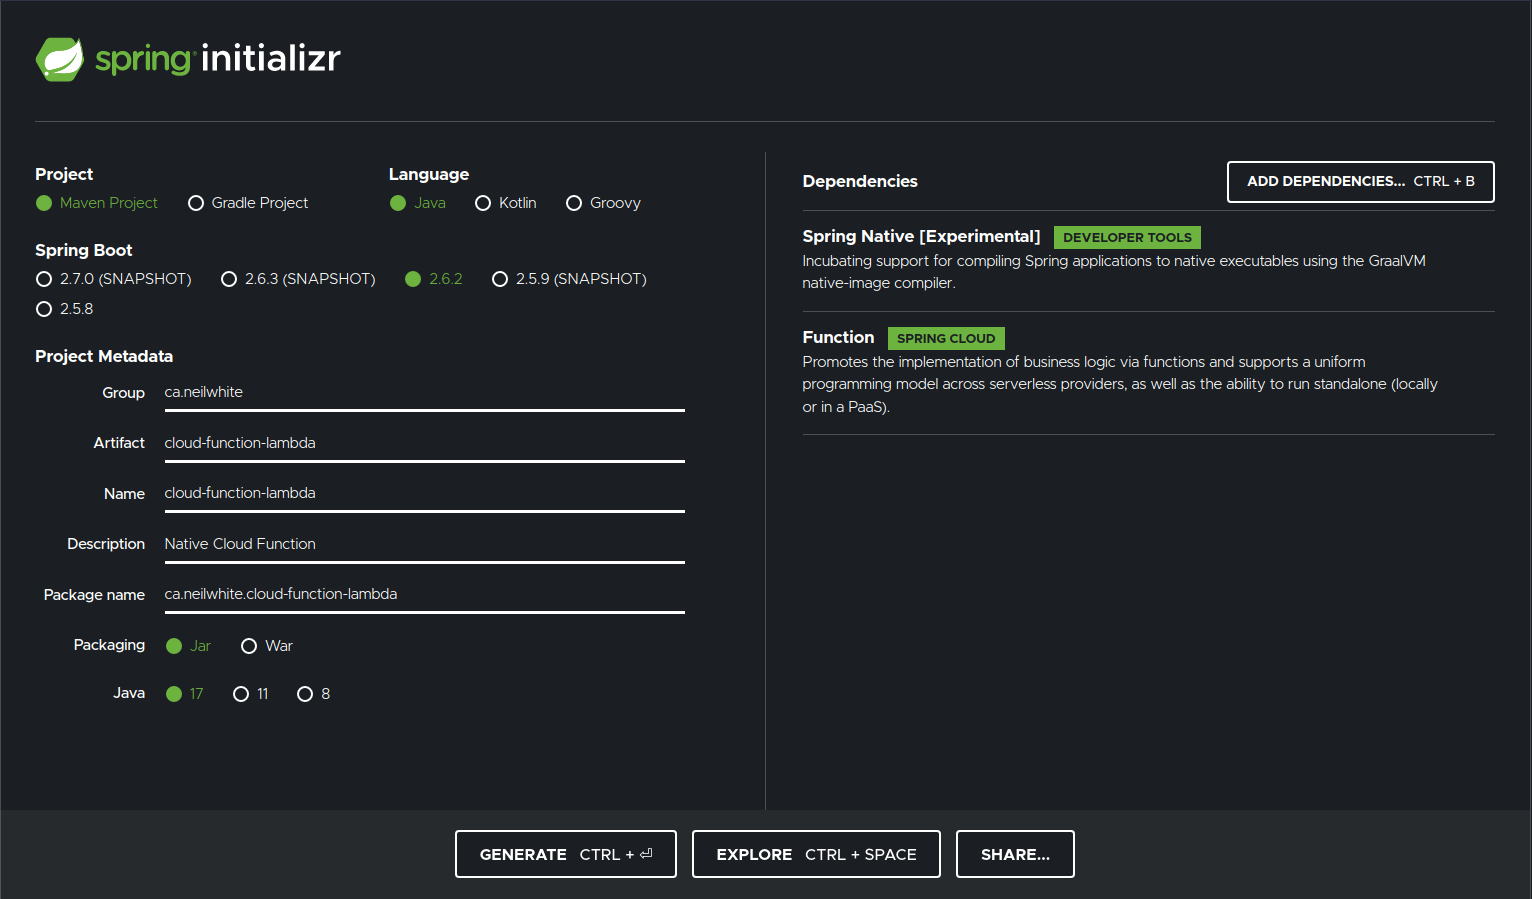
Task: Click the Project section heading
Action: (x=64, y=174)
